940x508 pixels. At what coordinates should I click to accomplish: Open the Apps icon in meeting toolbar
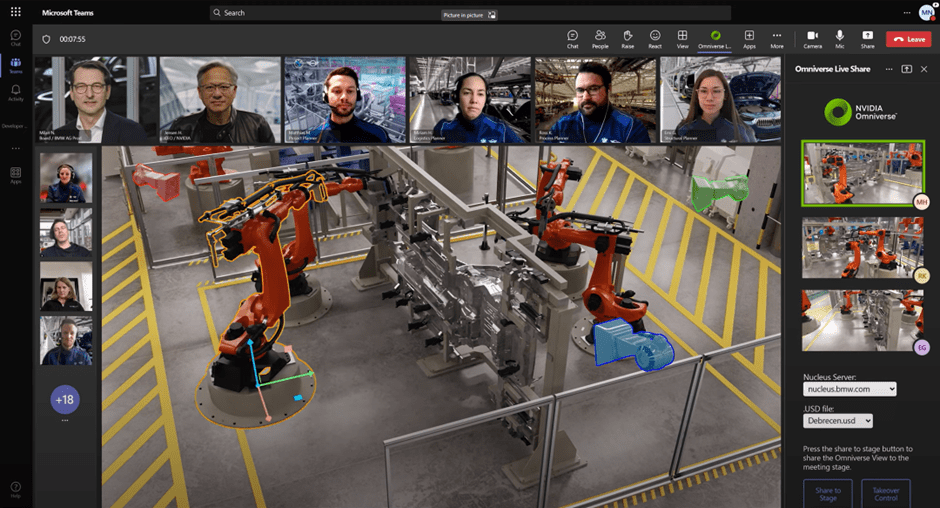tap(749, 38)
